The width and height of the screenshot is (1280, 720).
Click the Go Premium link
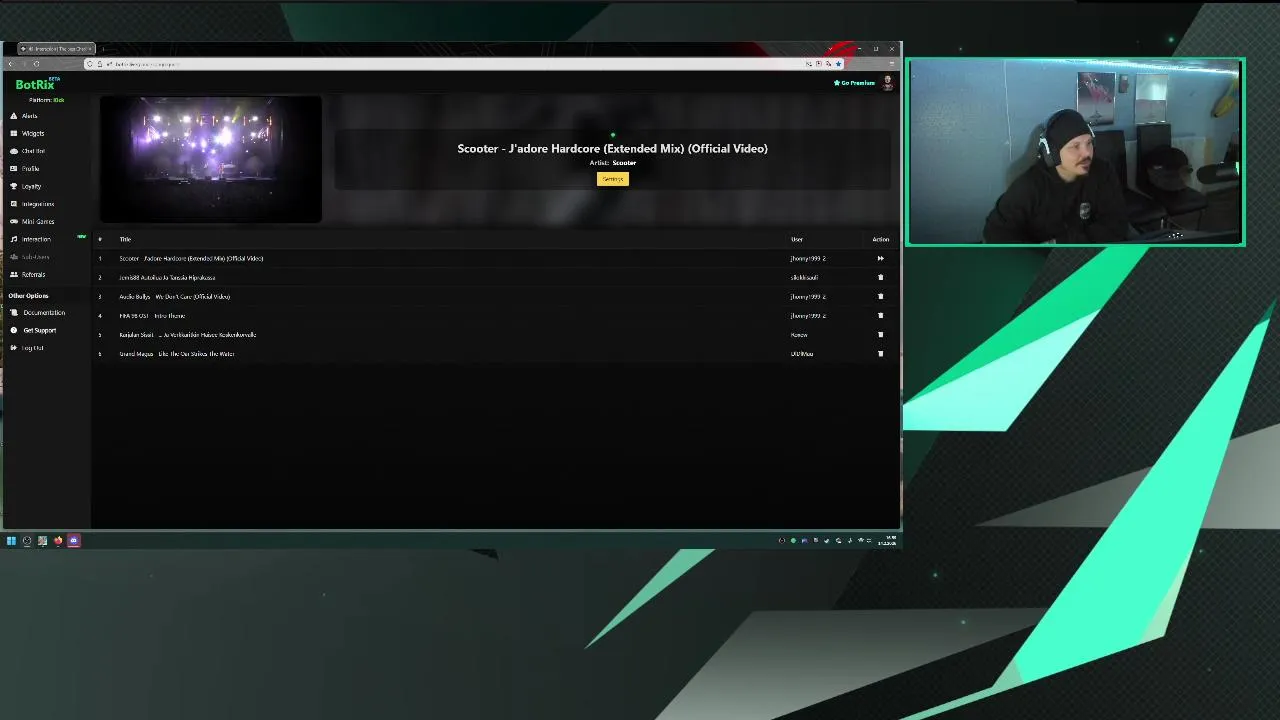pos(855,83)
